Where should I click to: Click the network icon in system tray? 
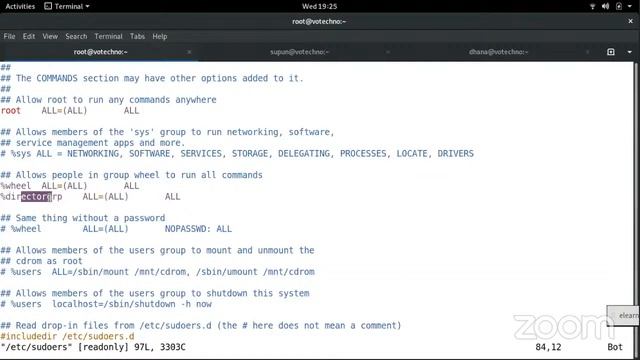pyautogui.click(x=593, y=6)
